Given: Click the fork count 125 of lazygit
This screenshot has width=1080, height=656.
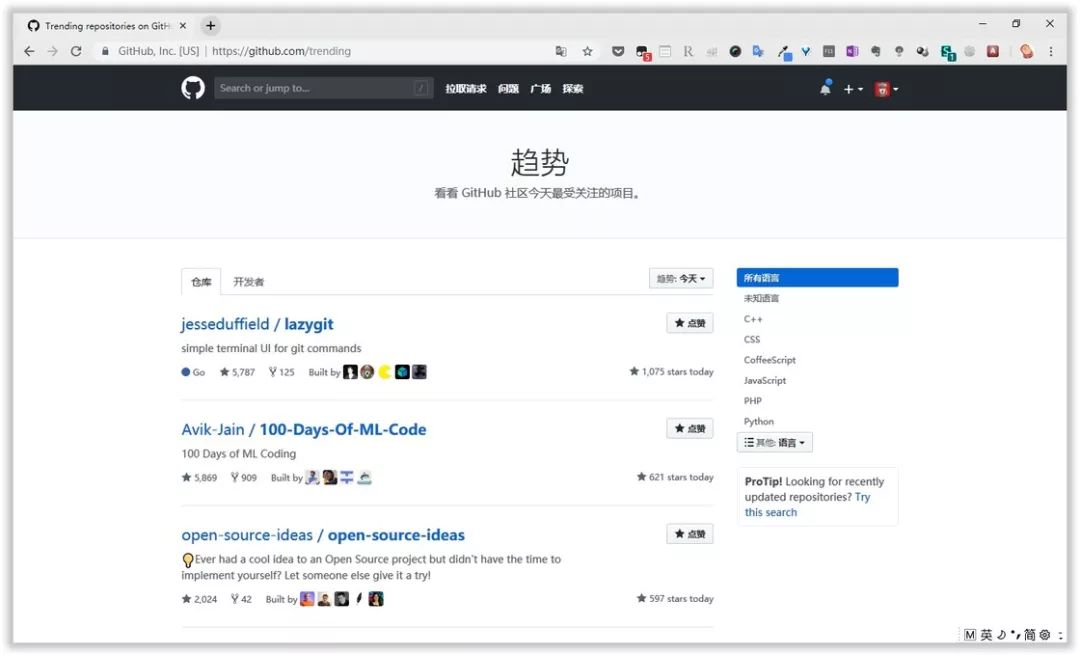Looking at the screenshot, I should (281, 372).
